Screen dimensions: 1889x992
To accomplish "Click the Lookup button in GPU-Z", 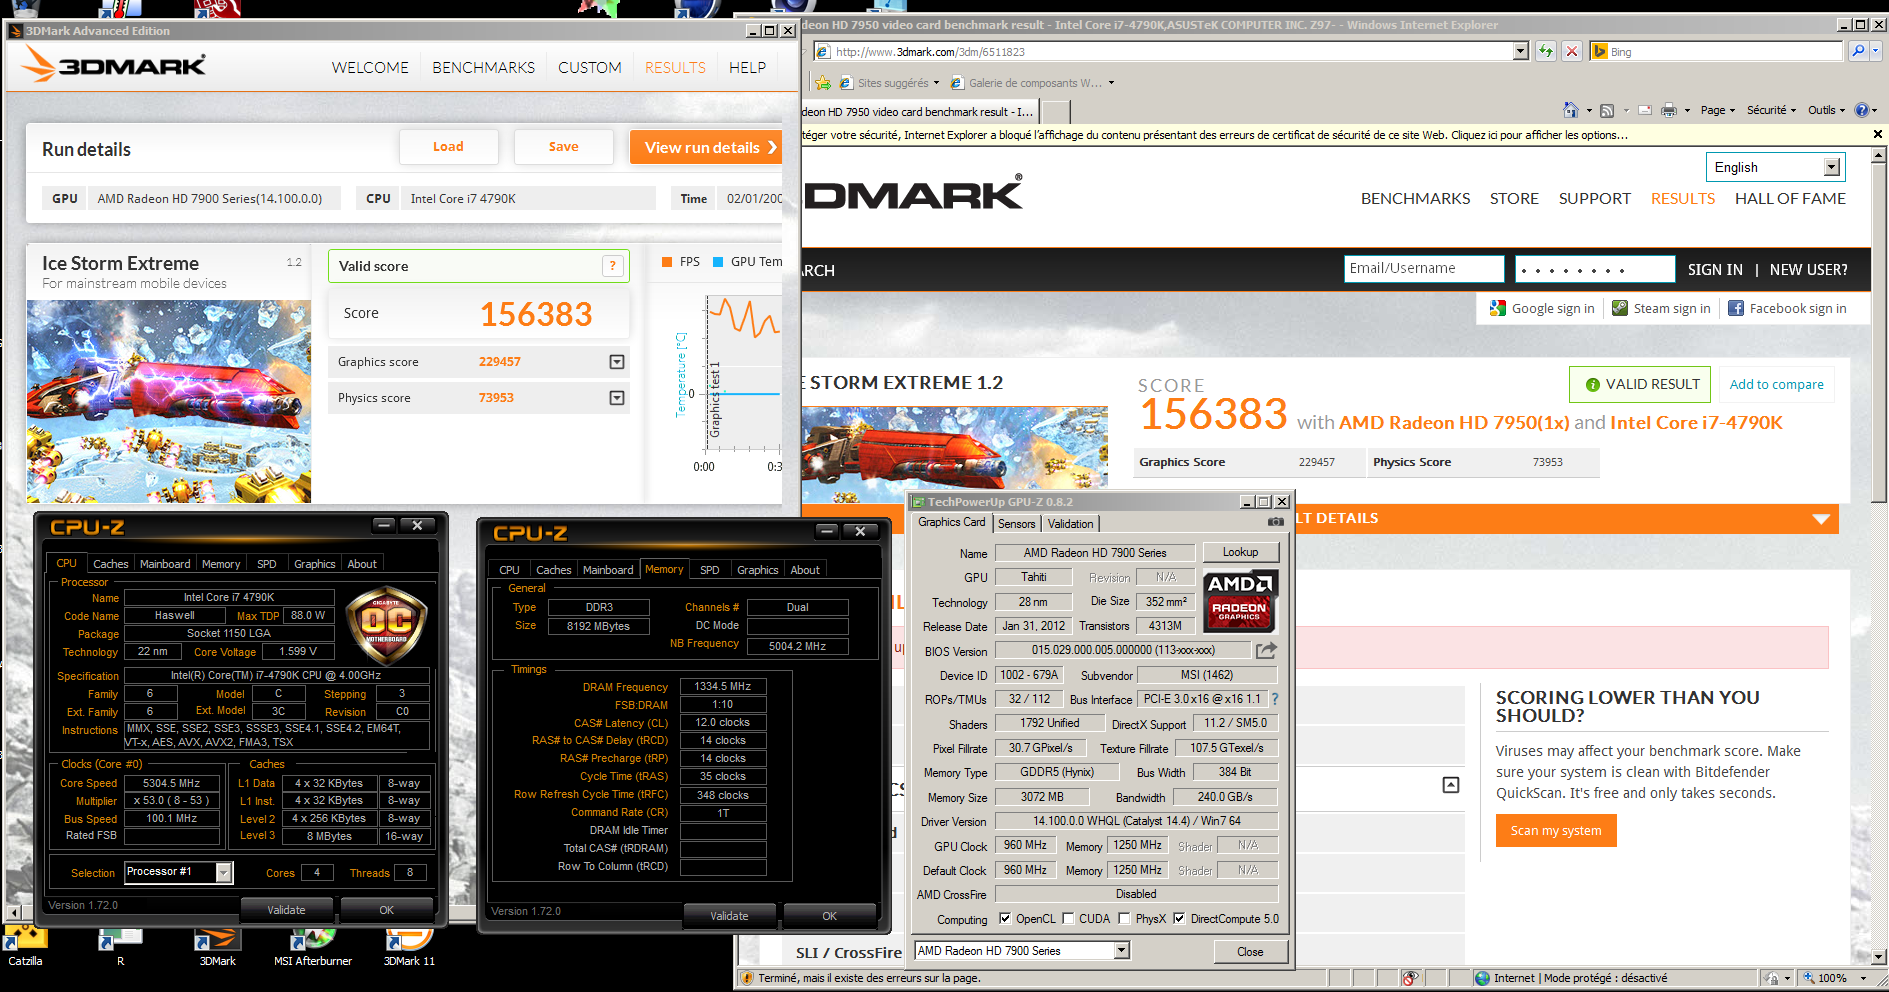I will (1240, 552).
